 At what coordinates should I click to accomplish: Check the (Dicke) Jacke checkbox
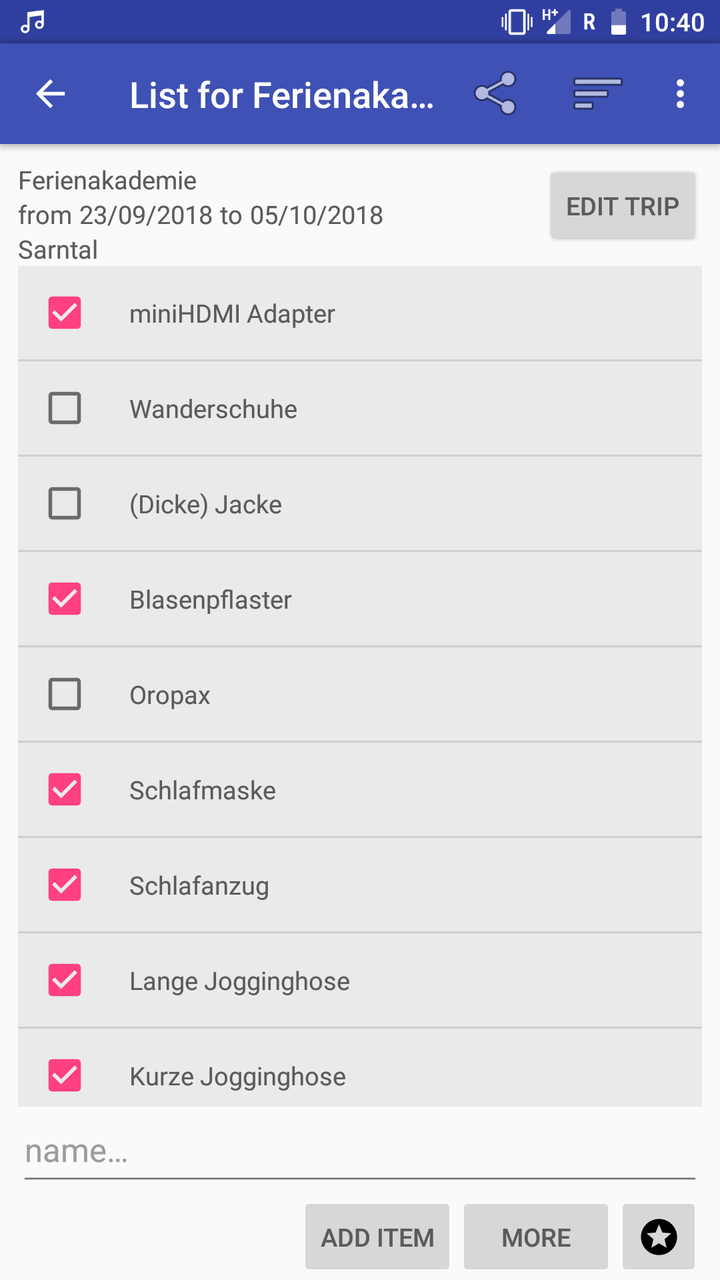[x=65, y=504]
